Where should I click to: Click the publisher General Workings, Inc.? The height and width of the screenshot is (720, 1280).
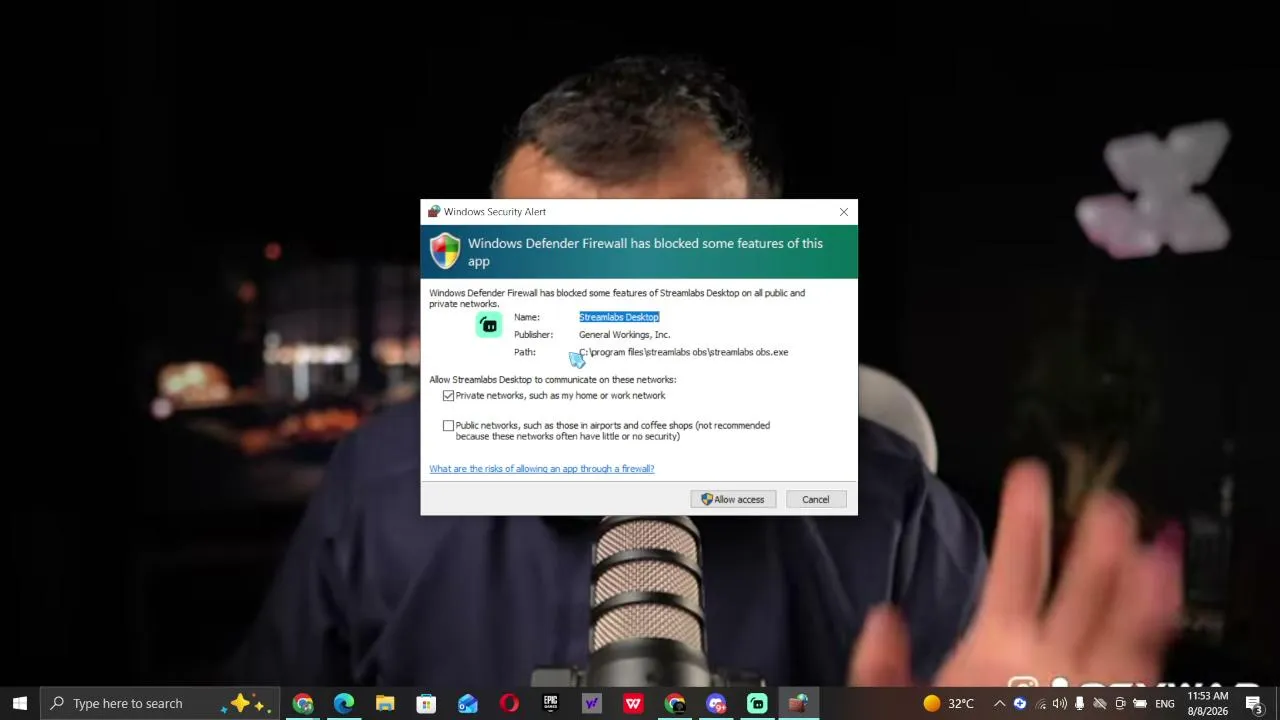(x=625, y=335)
